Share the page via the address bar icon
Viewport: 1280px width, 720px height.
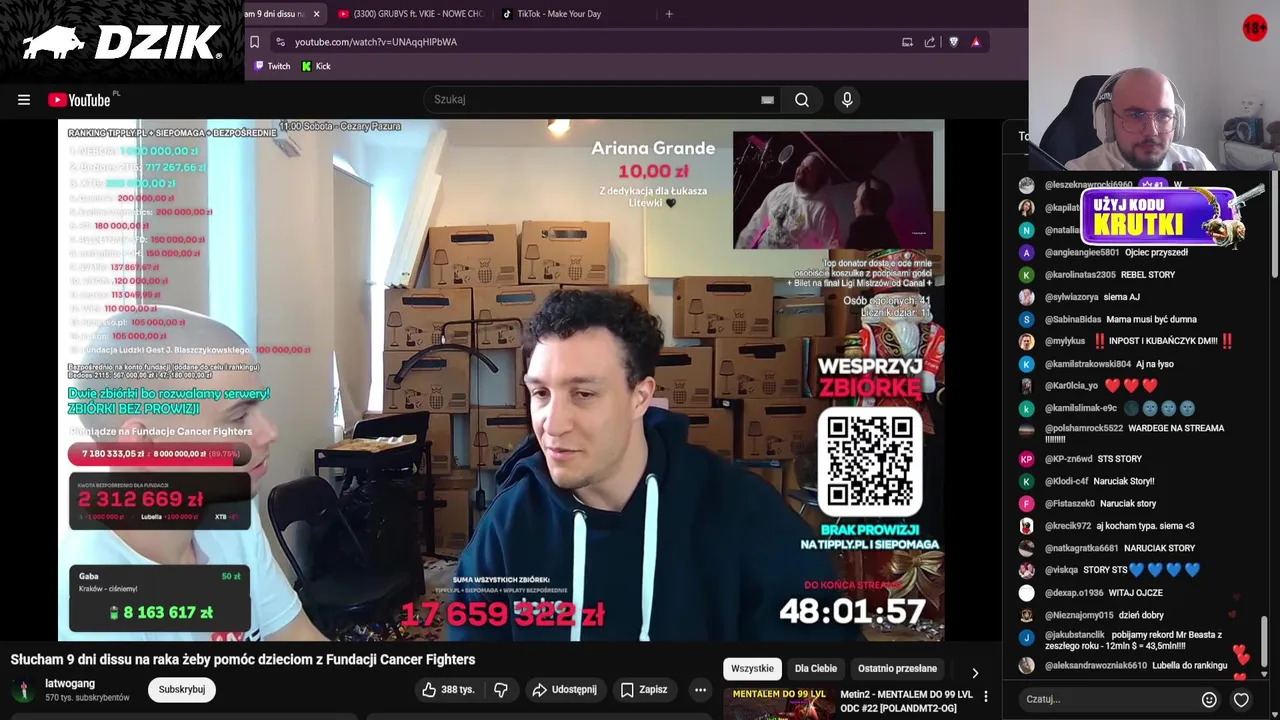(930, 42)
